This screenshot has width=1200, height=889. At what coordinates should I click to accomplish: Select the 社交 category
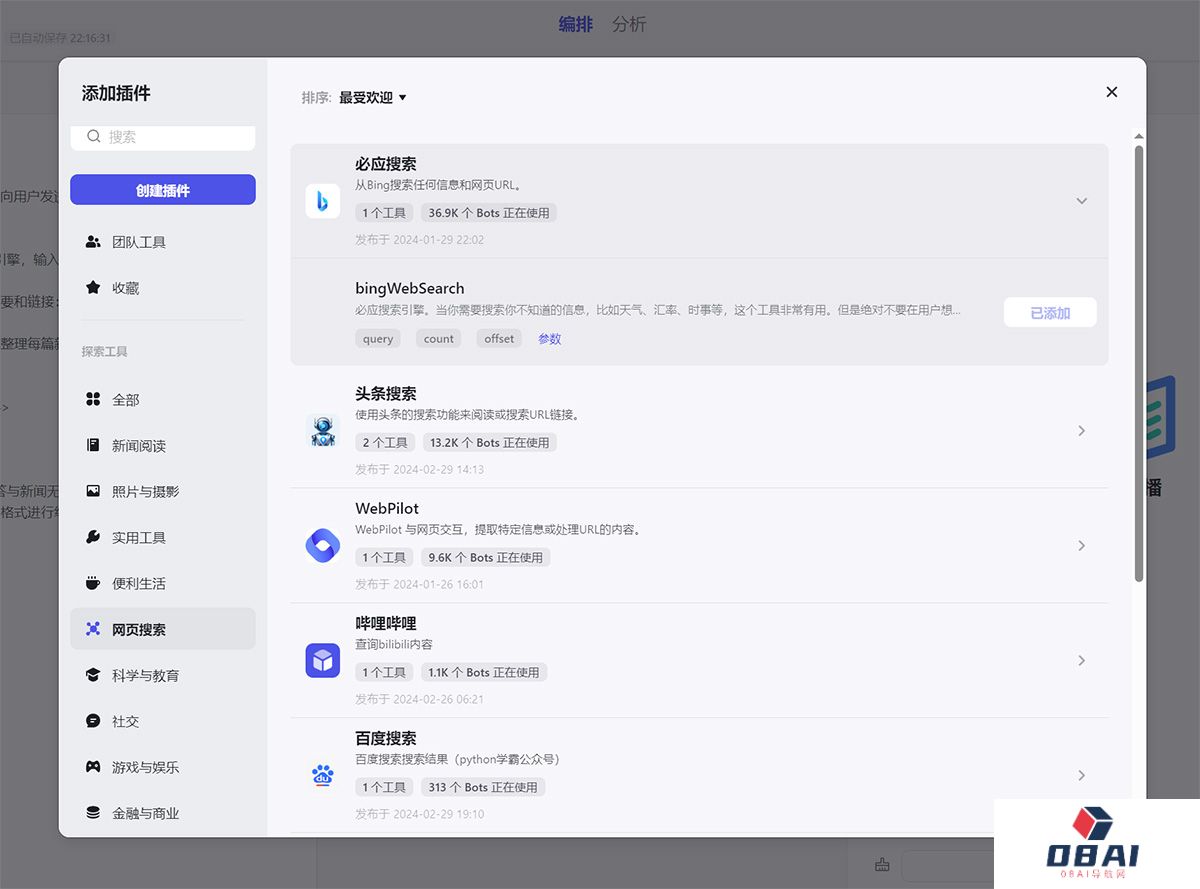pos(163,722)
